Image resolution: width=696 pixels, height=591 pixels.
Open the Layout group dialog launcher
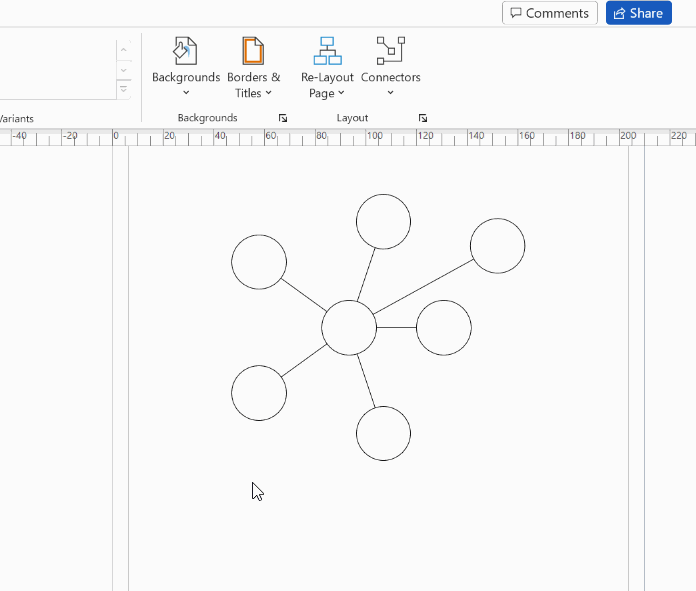423,118
